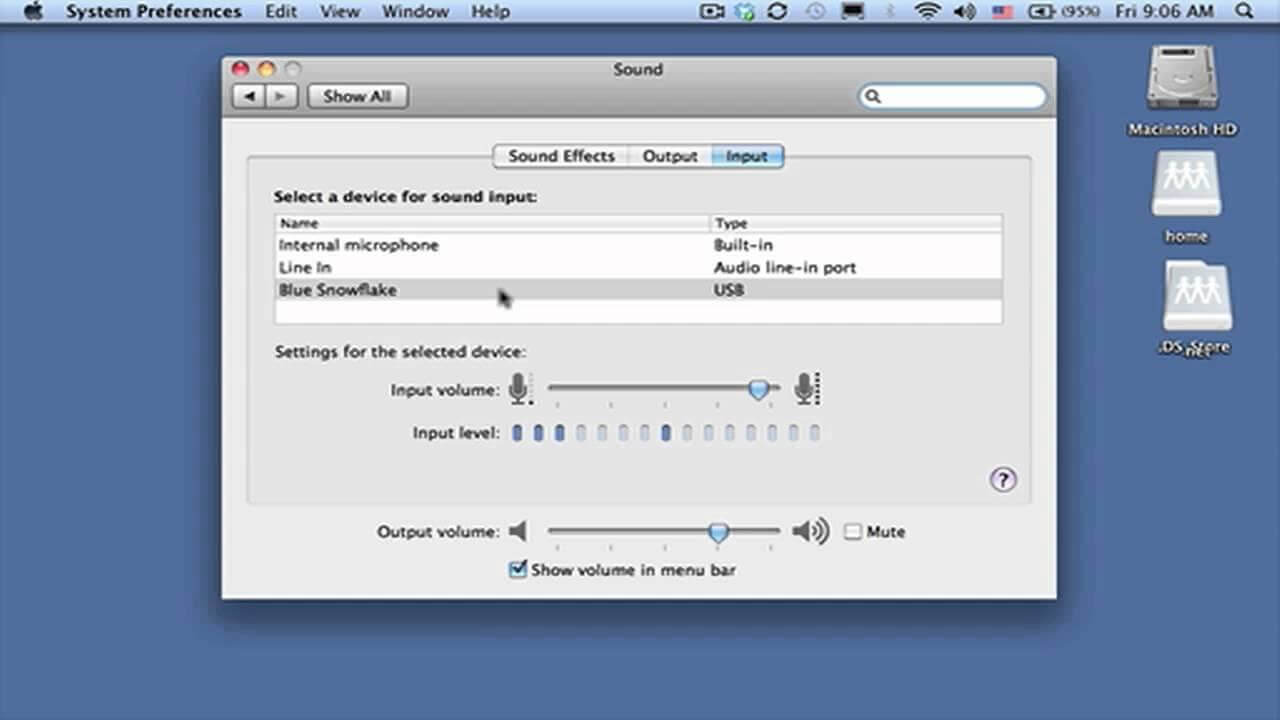Open the Macintosh HD drive icon

1181,80
